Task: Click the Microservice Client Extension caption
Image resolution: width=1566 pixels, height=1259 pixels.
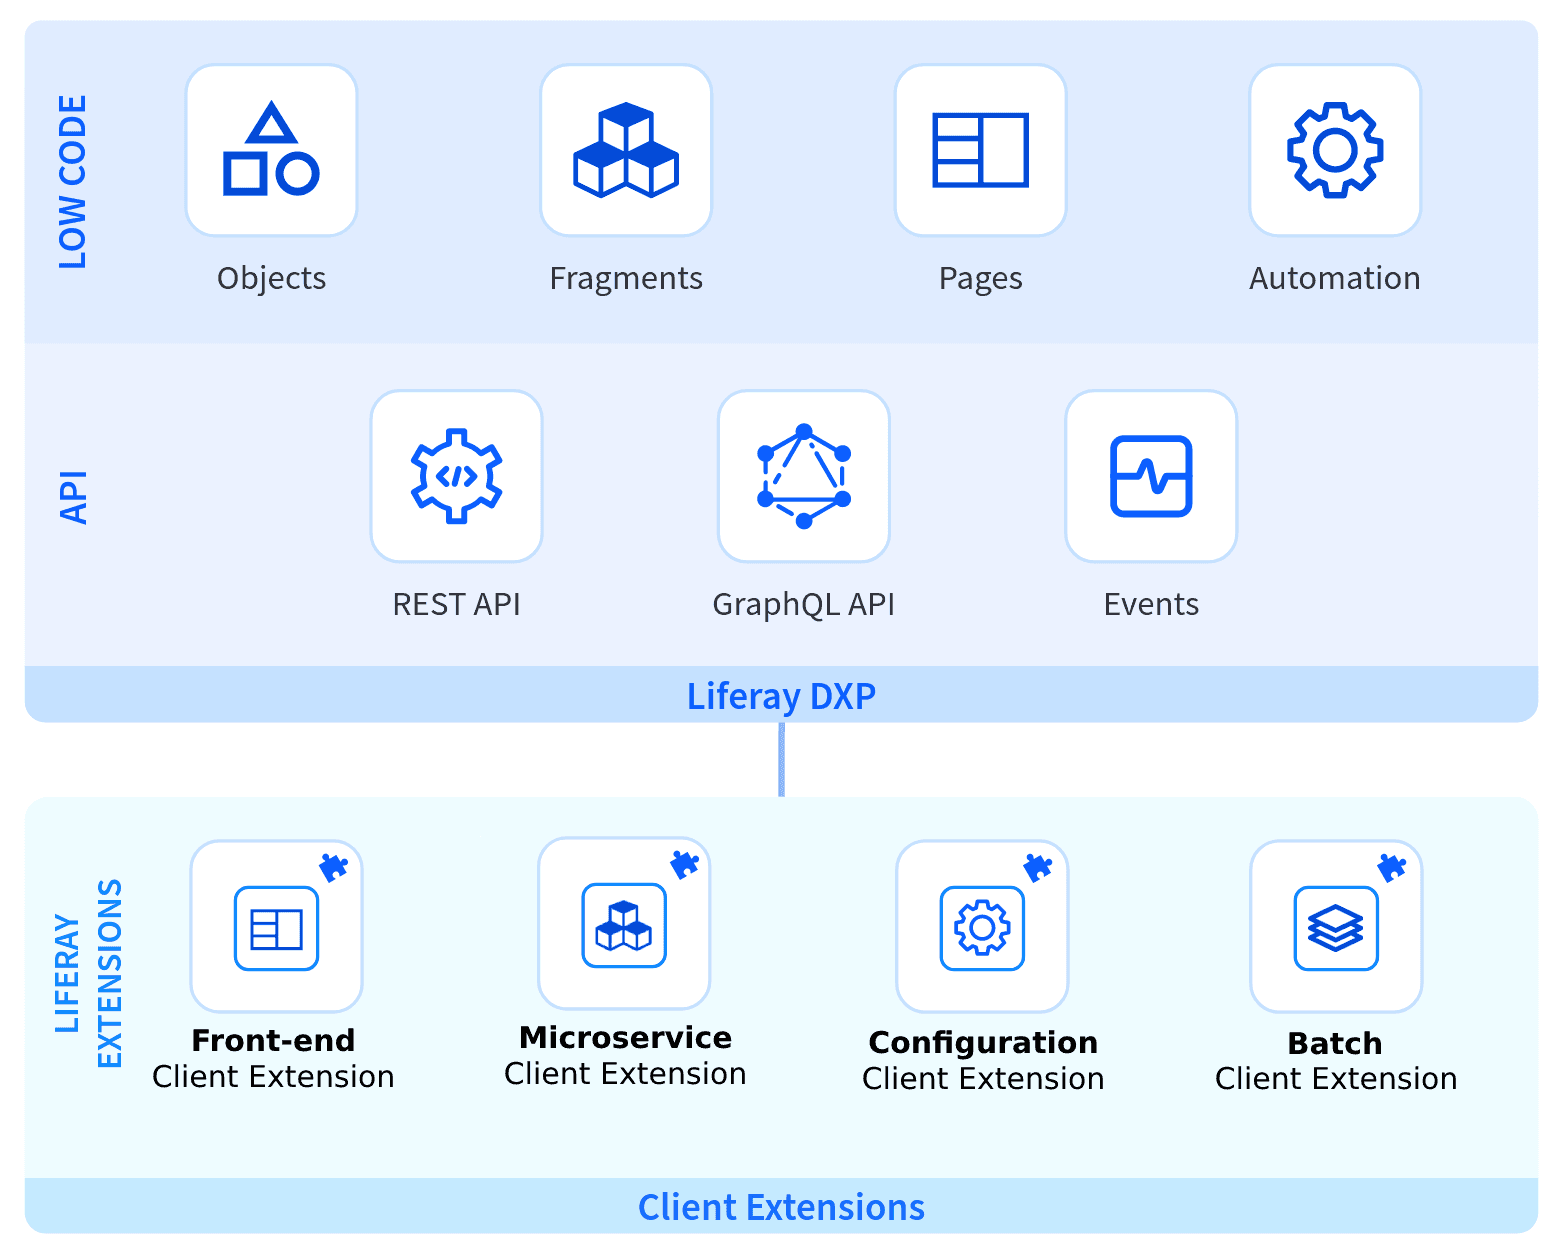Action: [625, 1055]
